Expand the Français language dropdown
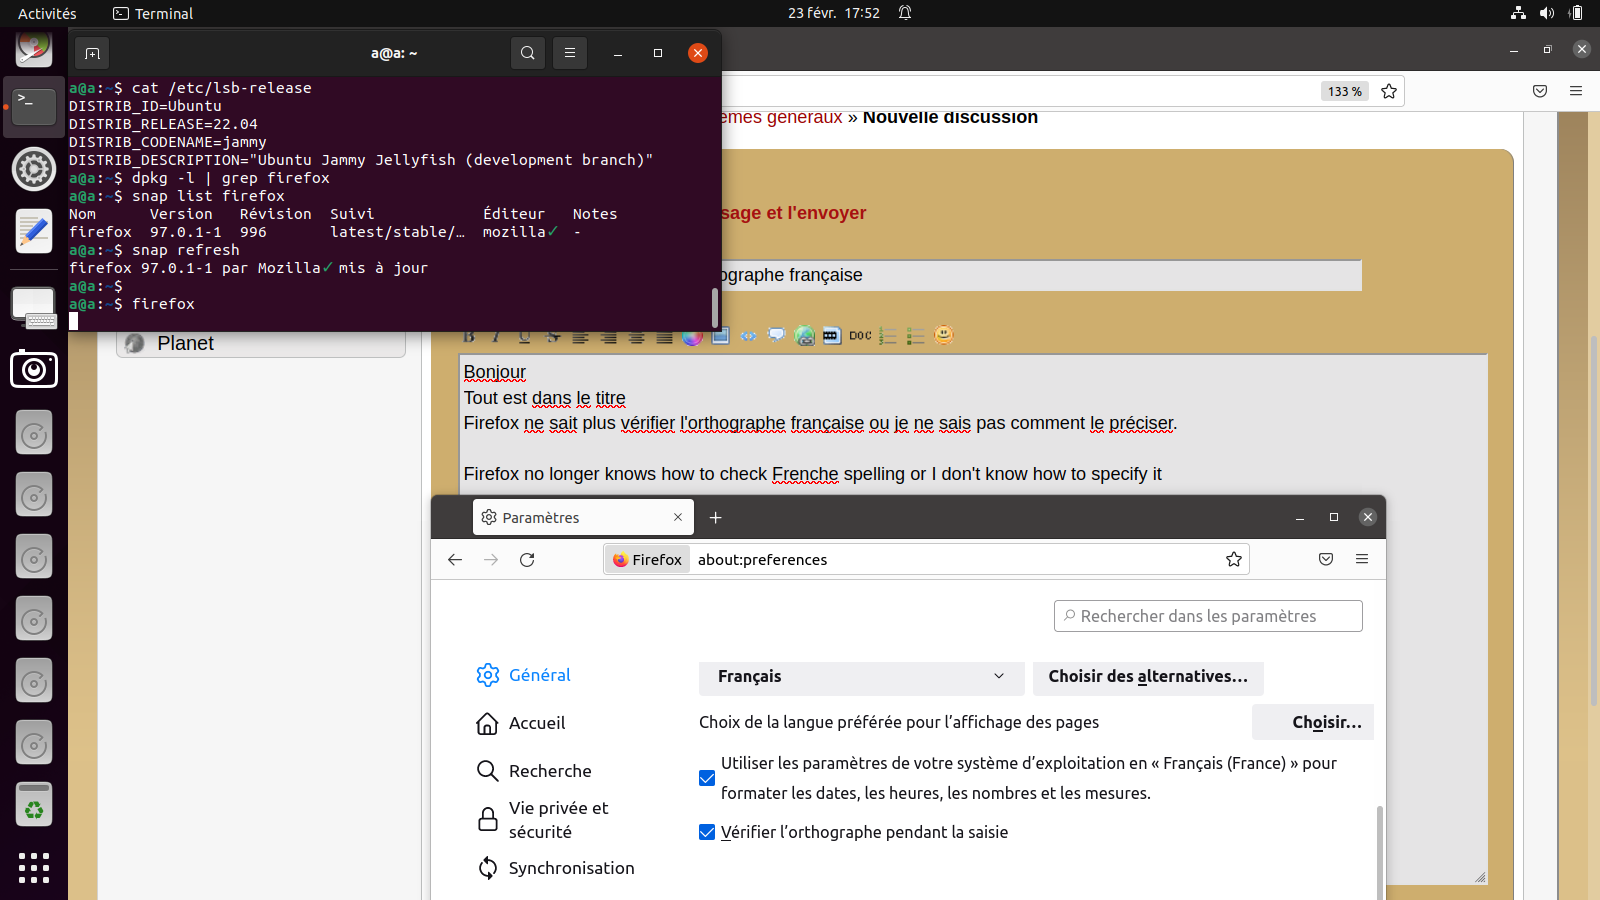Viewport: 1600px width, 900px height. [861, 677]
